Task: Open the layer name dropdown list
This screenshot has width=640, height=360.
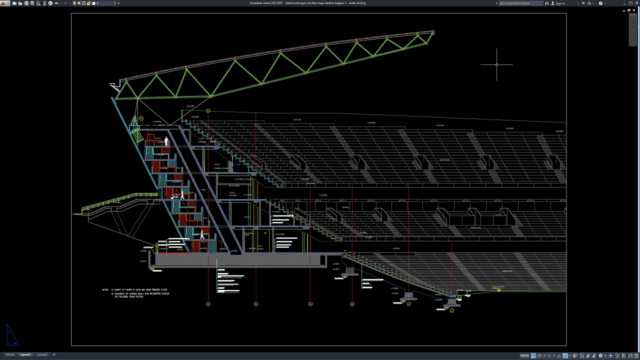Action: (x=114, y=3)
